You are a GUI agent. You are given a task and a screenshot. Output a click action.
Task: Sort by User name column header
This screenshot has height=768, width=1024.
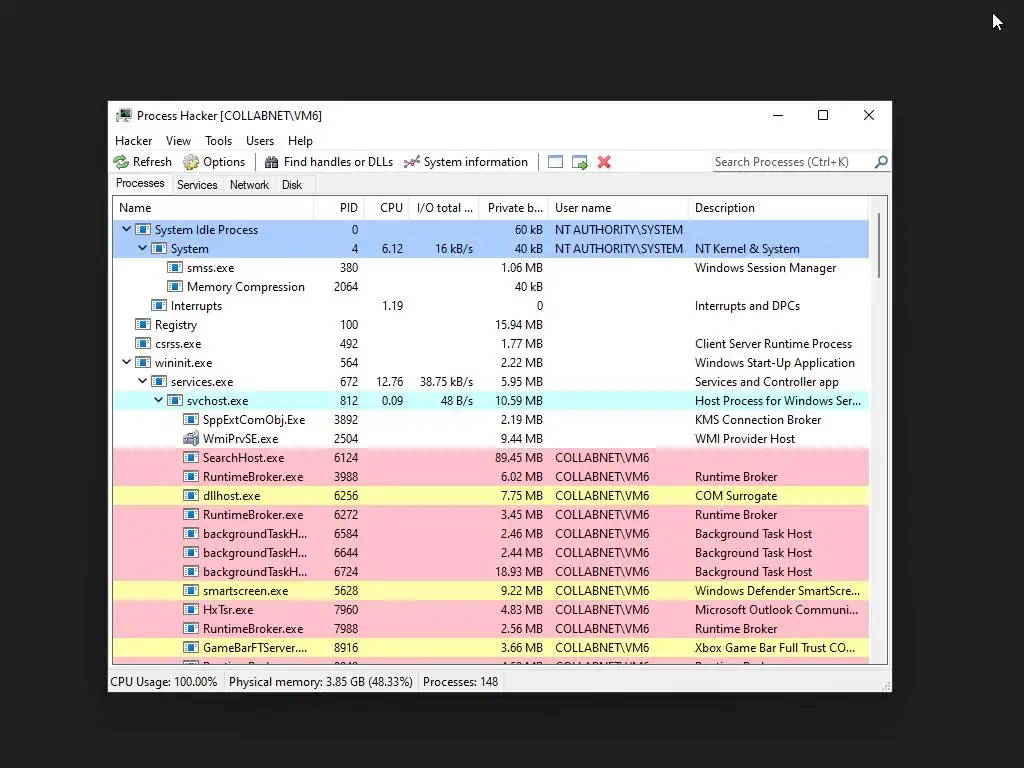618,208
